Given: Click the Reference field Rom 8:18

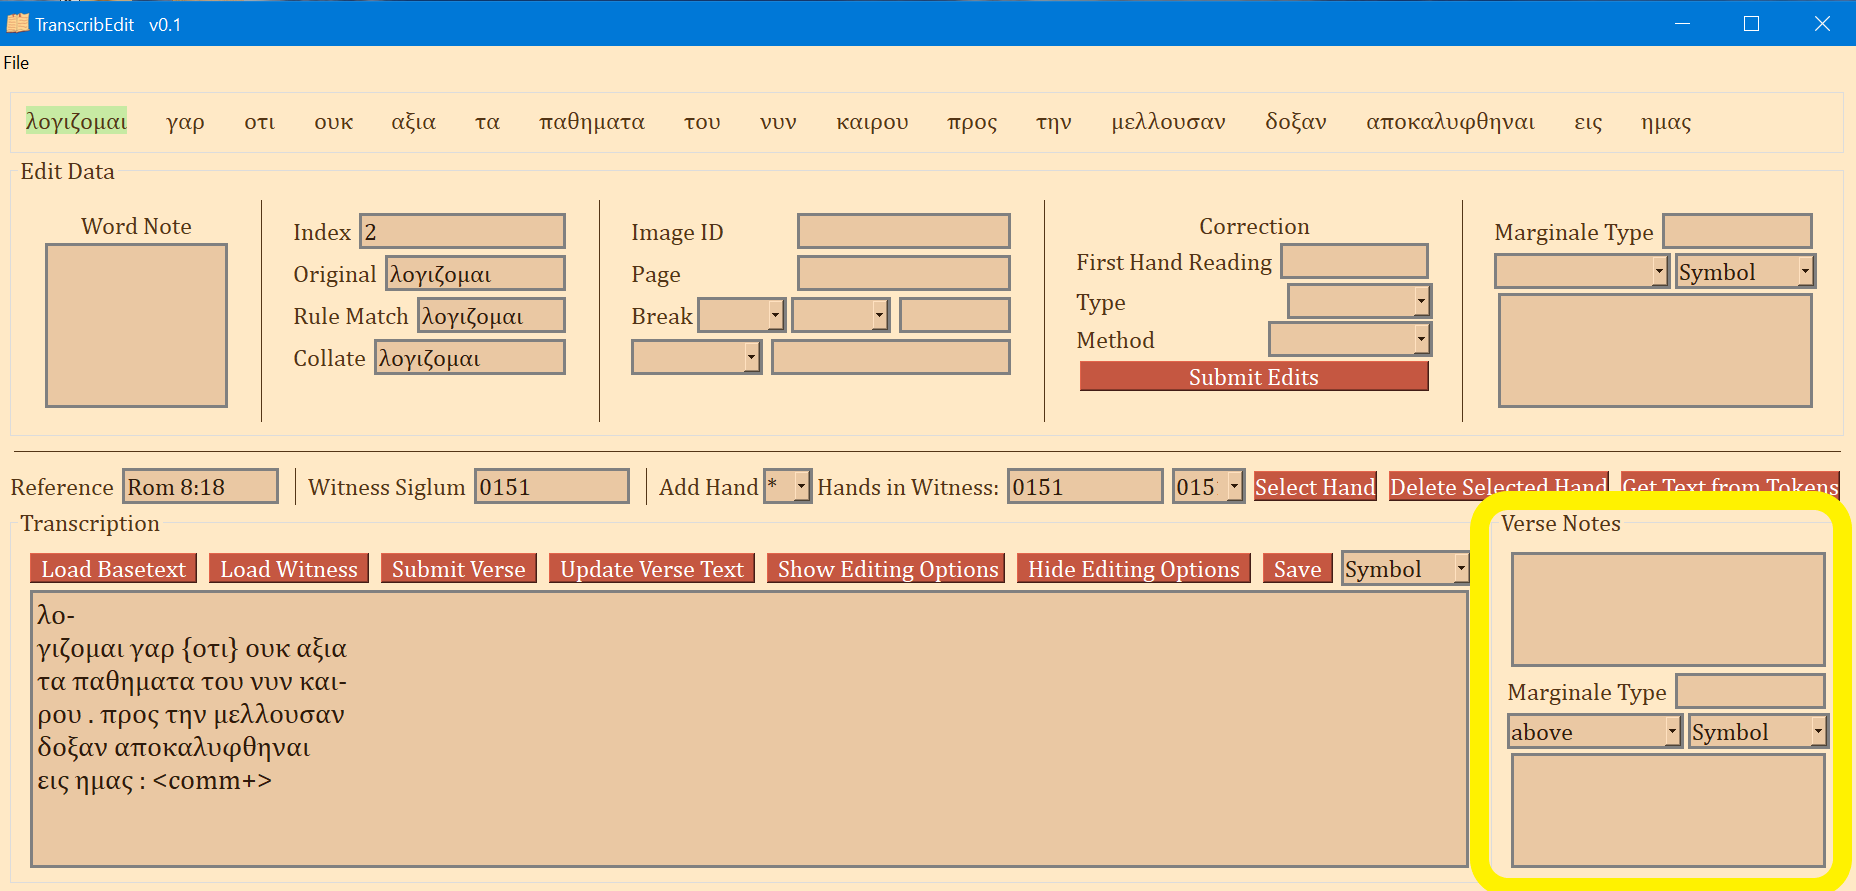Looking at the screenshot, I should click(x=200, y=486).
